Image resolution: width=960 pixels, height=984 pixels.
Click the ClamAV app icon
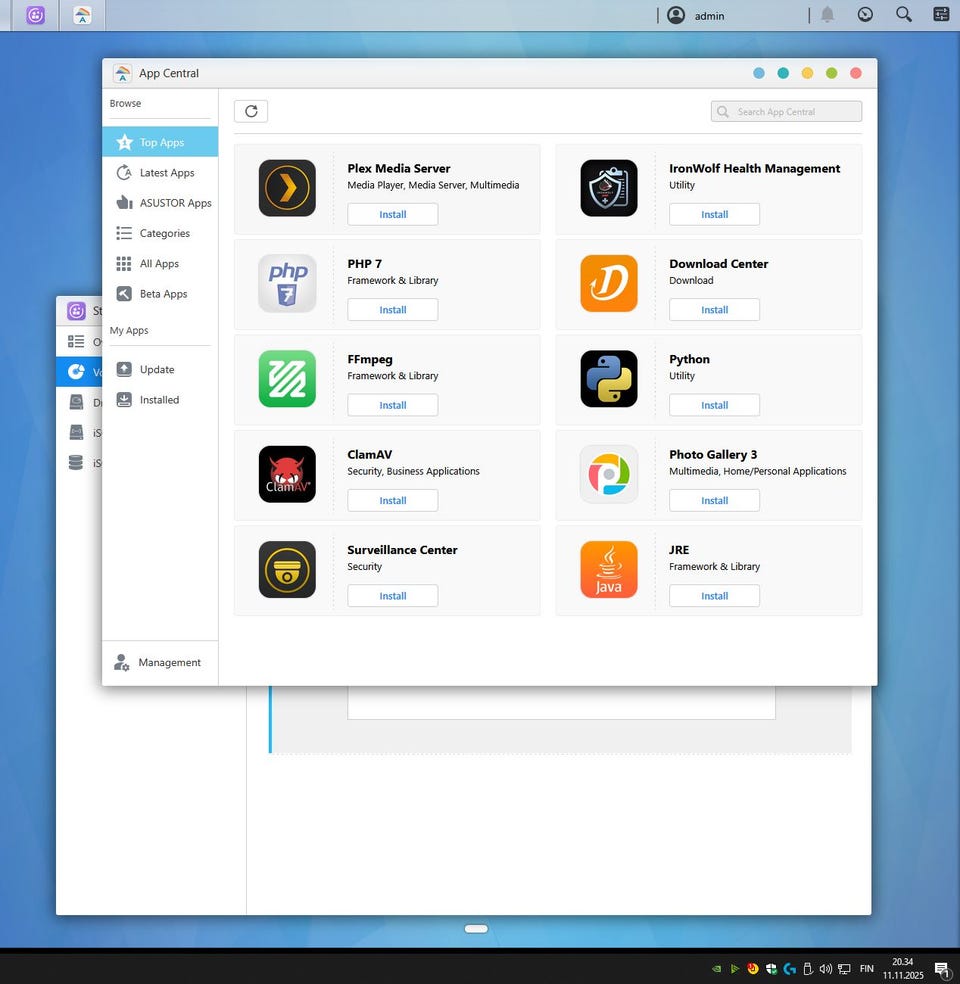pyautogui.click(x=287, y=474)
